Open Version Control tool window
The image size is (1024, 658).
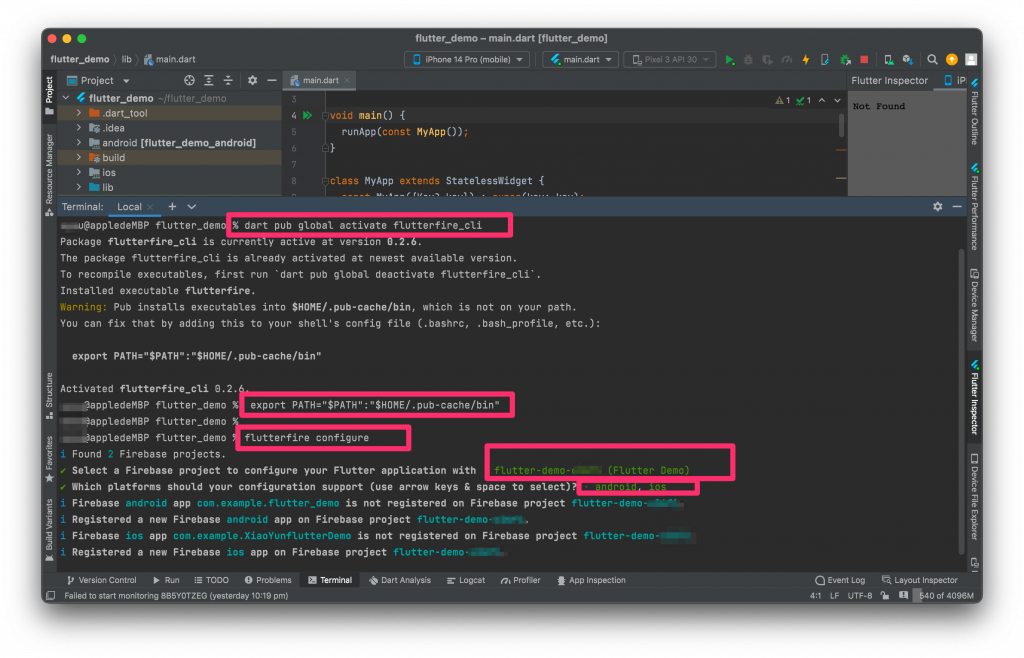101,580
